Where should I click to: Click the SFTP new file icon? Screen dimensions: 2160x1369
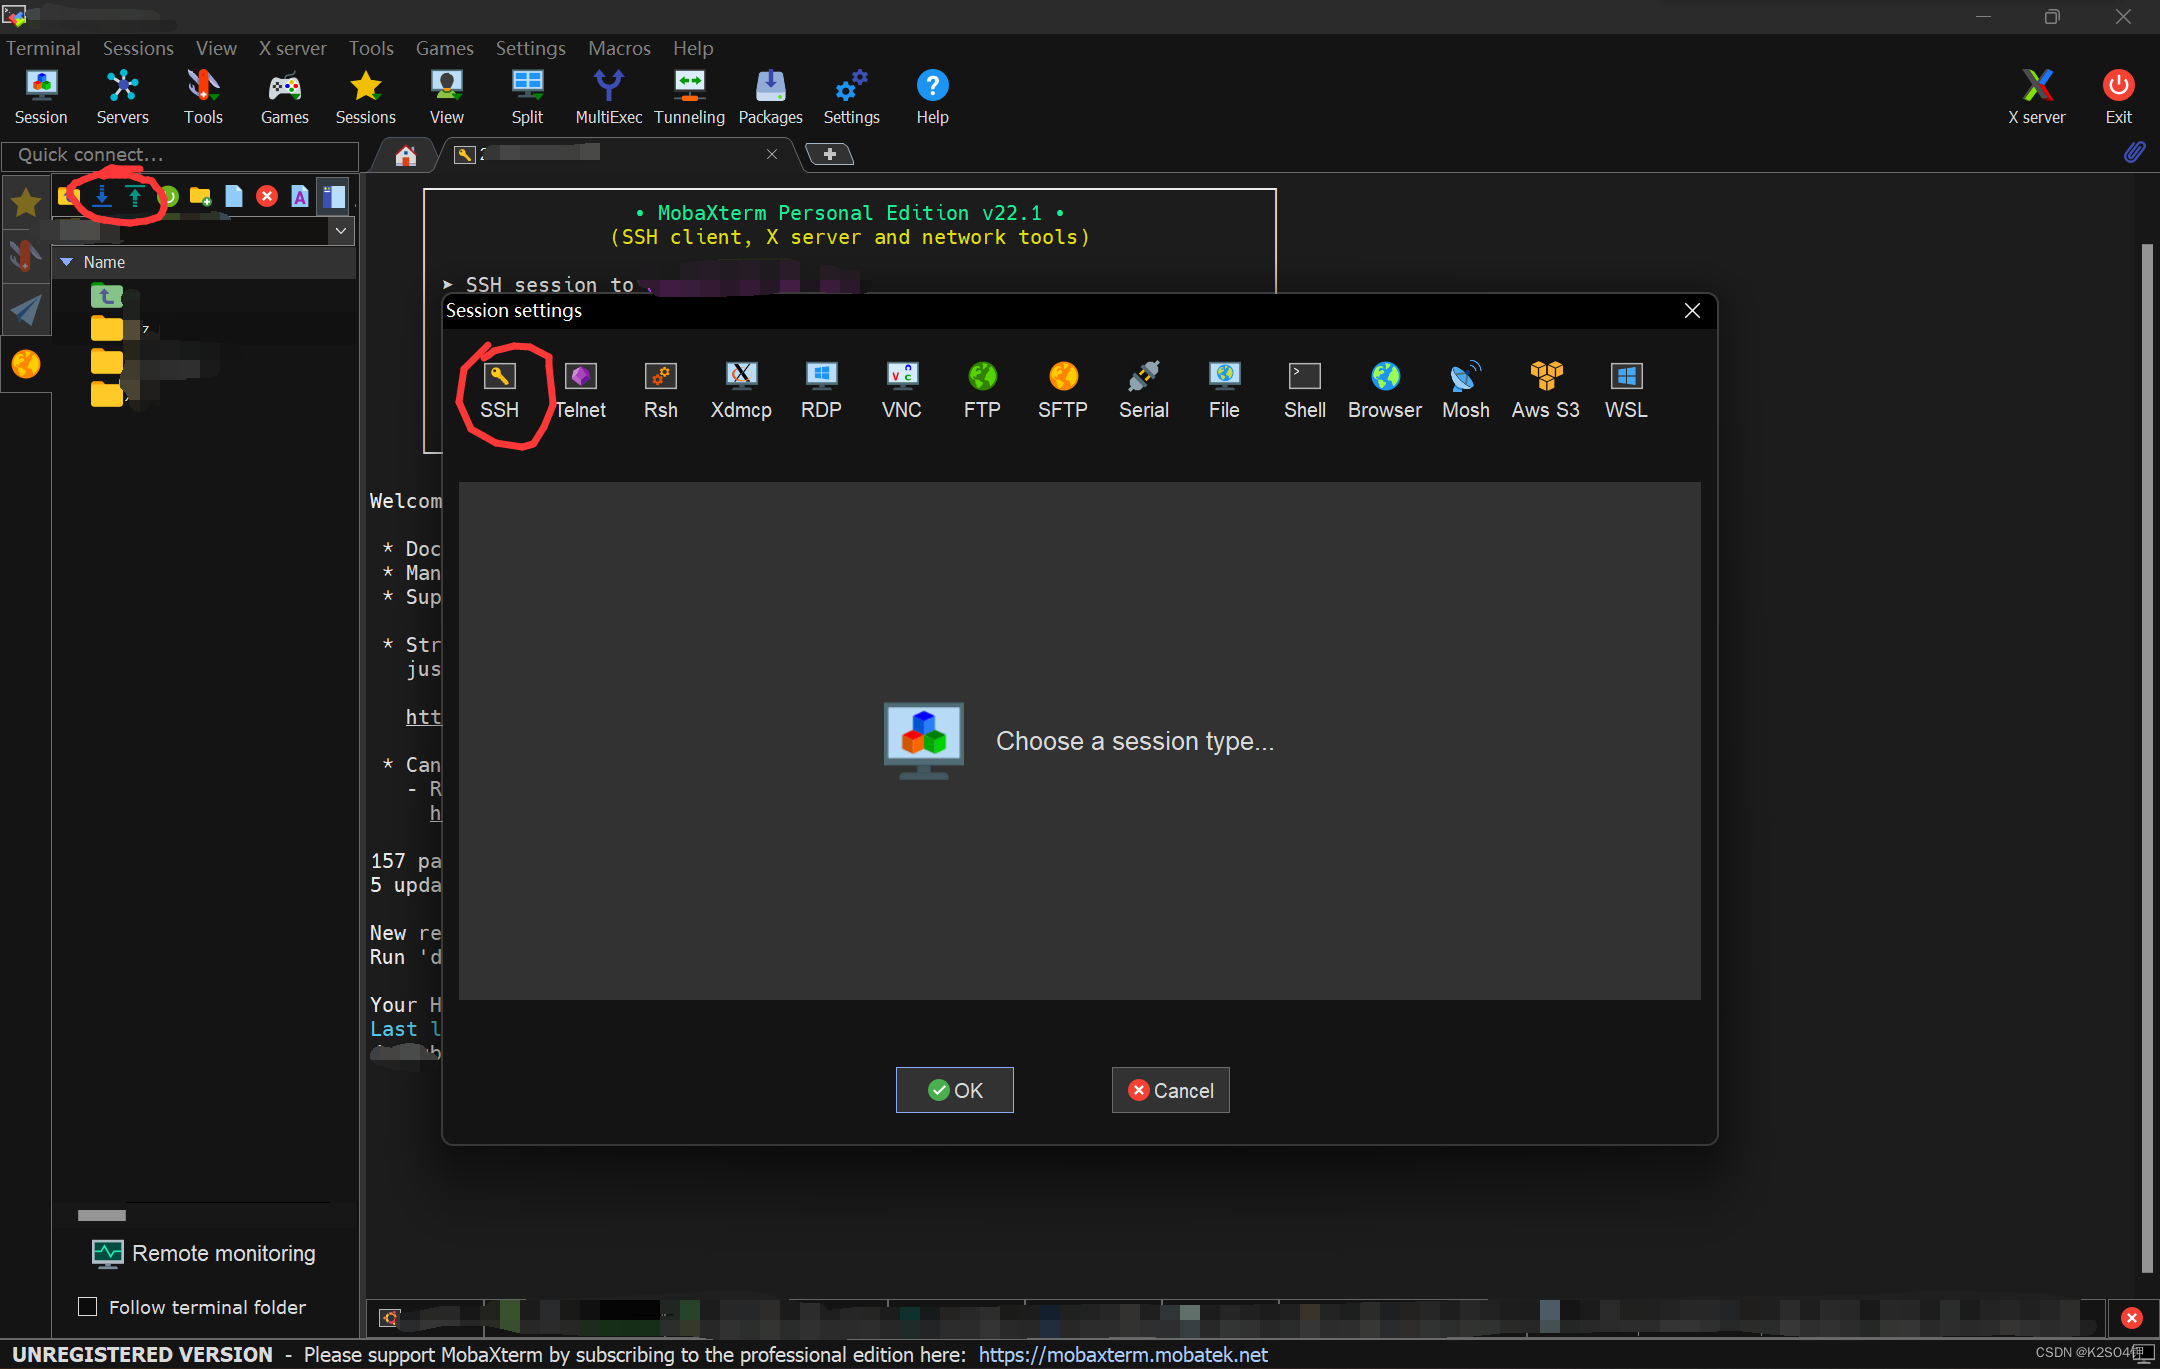(x=234, y=196)
